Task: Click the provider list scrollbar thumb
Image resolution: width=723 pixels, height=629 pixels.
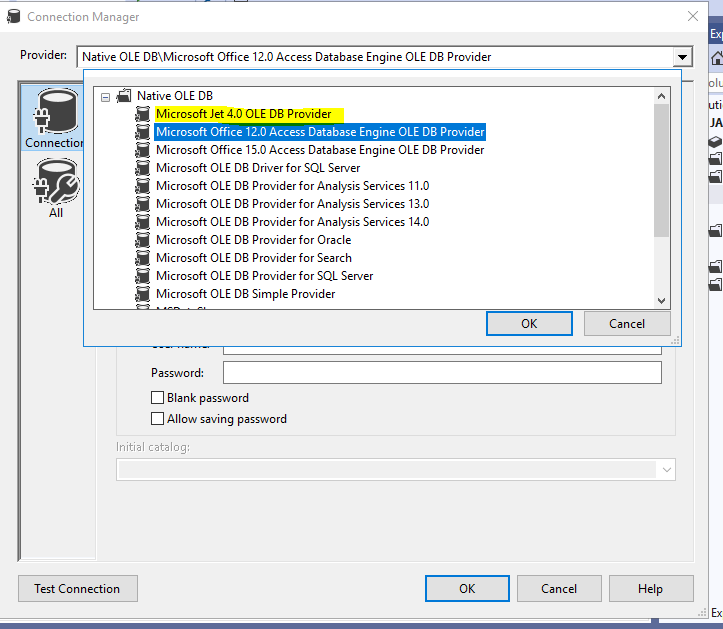Action: tap(661, 171)
